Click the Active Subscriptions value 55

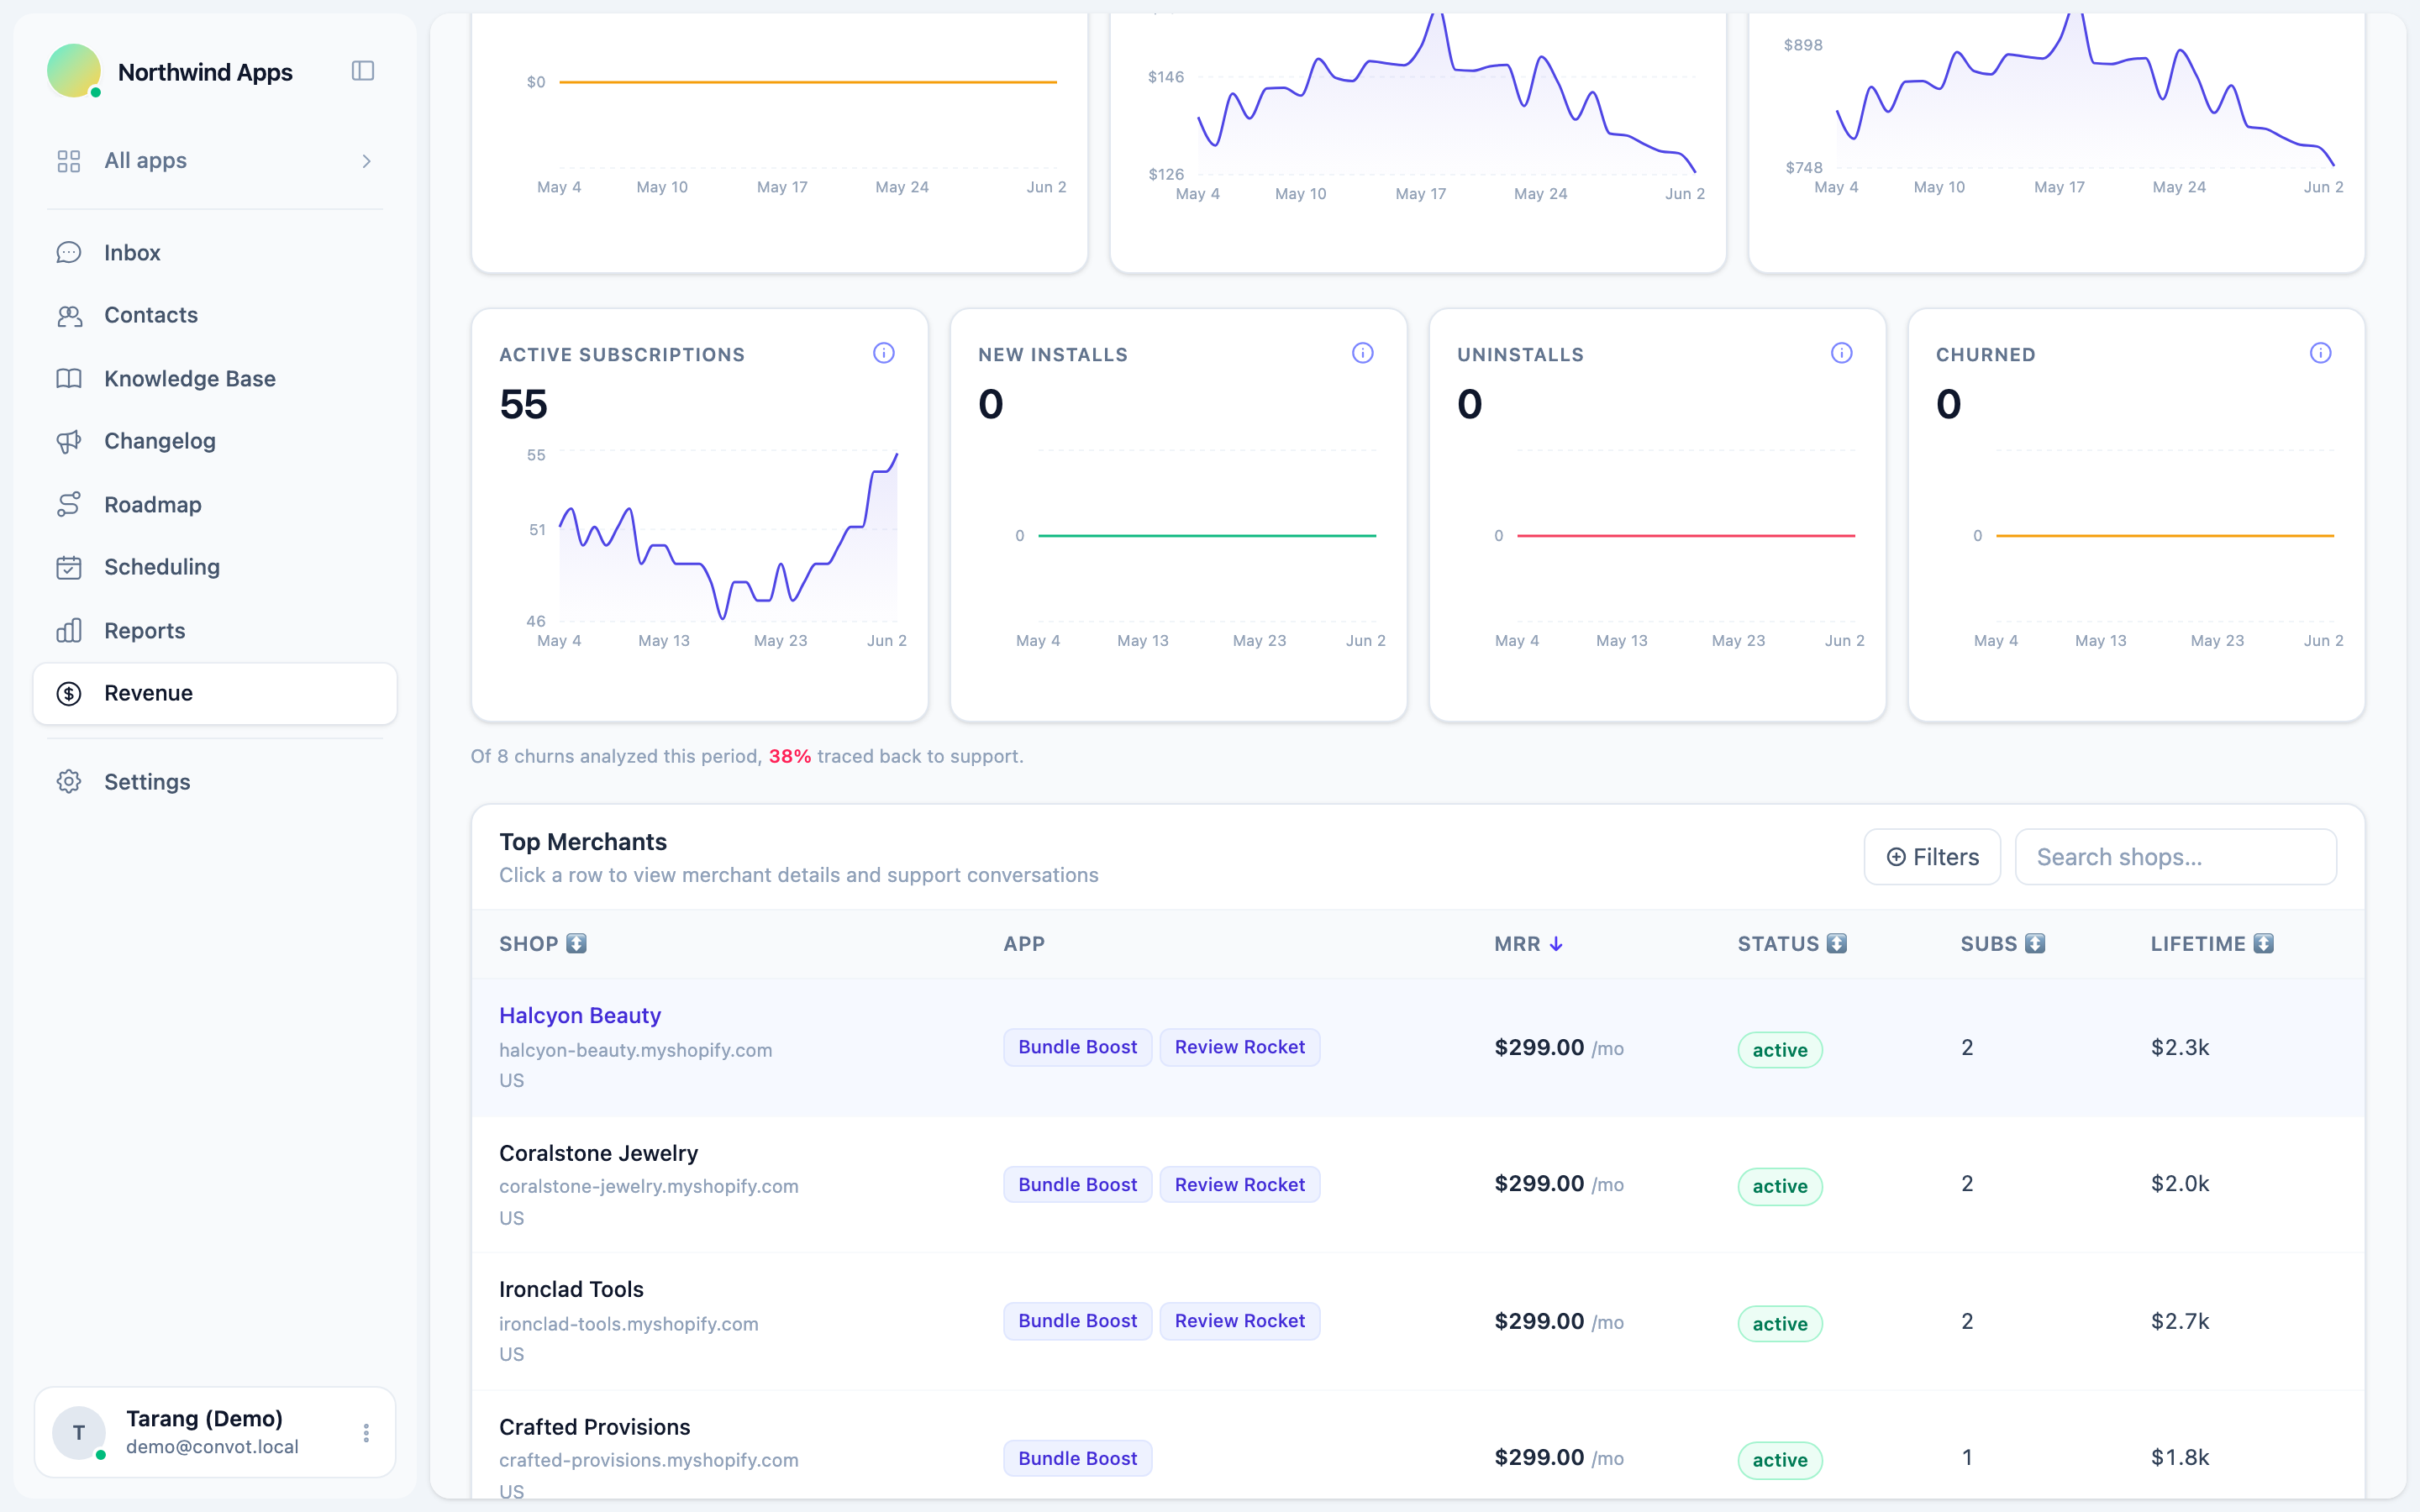(x=524, y=405)
